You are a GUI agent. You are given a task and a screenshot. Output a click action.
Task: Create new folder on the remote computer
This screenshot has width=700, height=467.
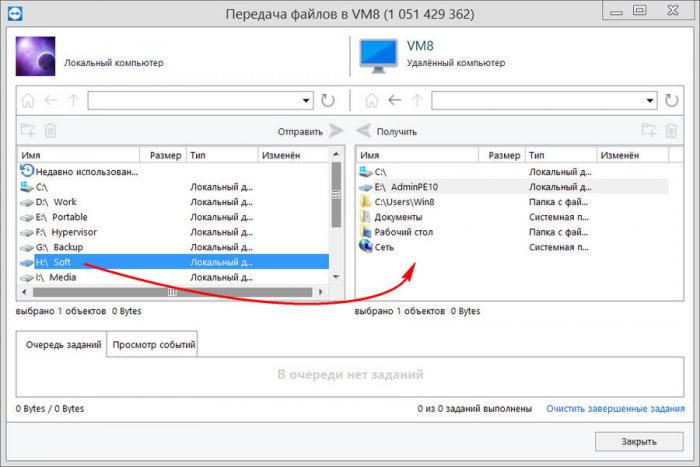pos(649,130)
